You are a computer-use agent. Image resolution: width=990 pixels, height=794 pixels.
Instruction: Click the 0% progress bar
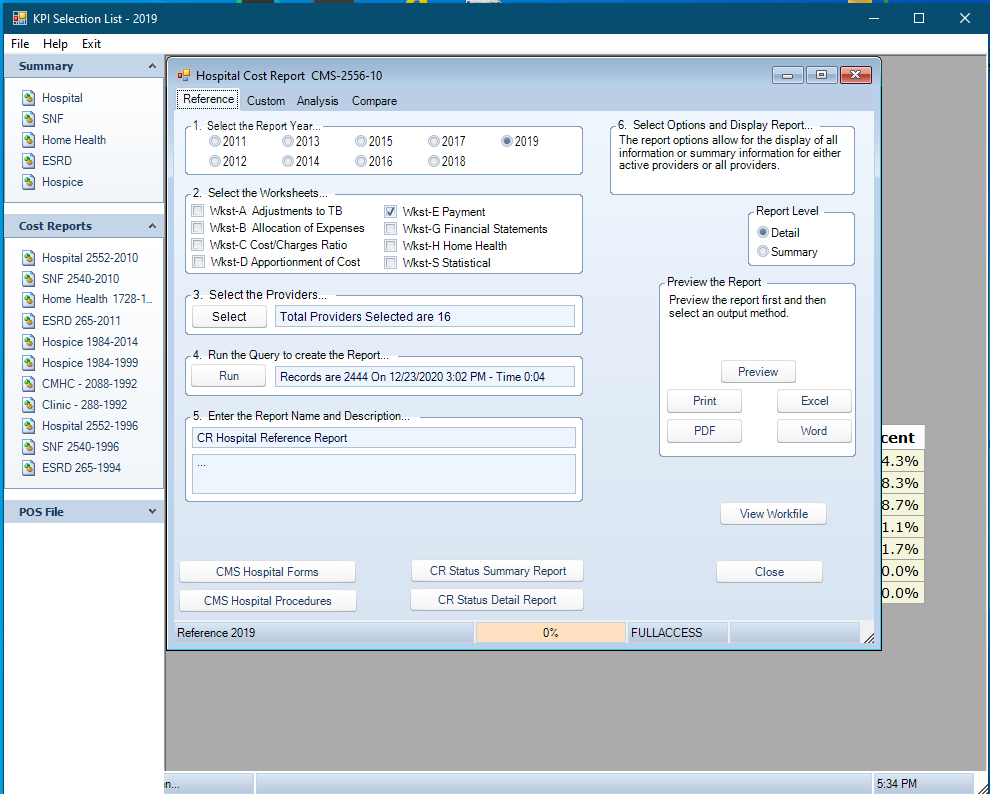(551, 632)
